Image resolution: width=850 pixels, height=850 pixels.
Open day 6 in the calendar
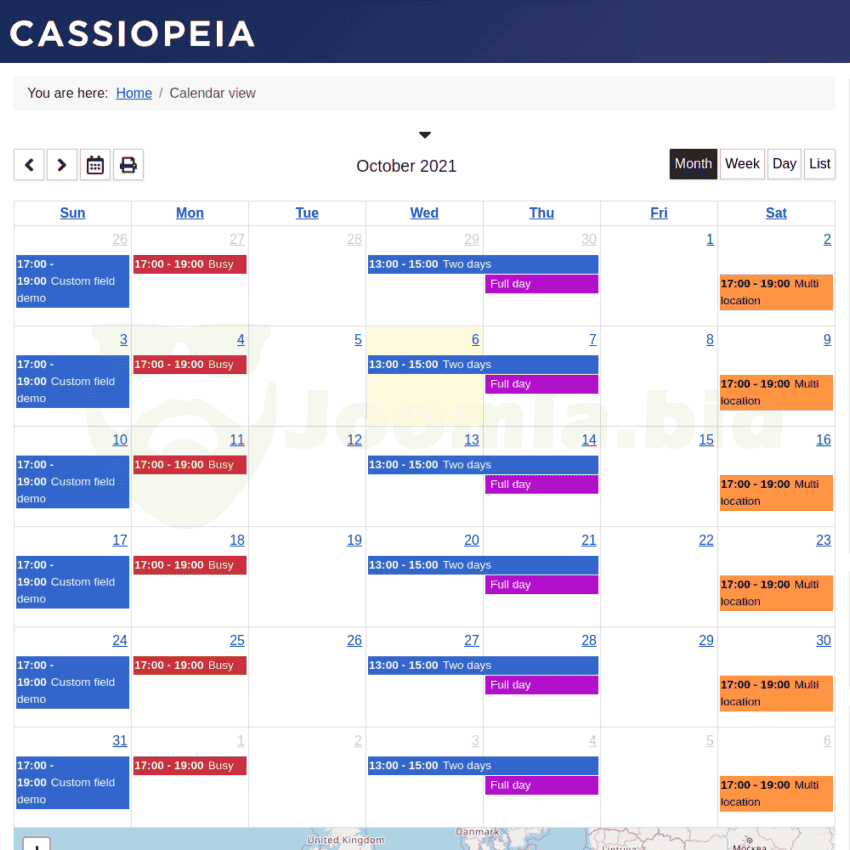click(475, 340)
